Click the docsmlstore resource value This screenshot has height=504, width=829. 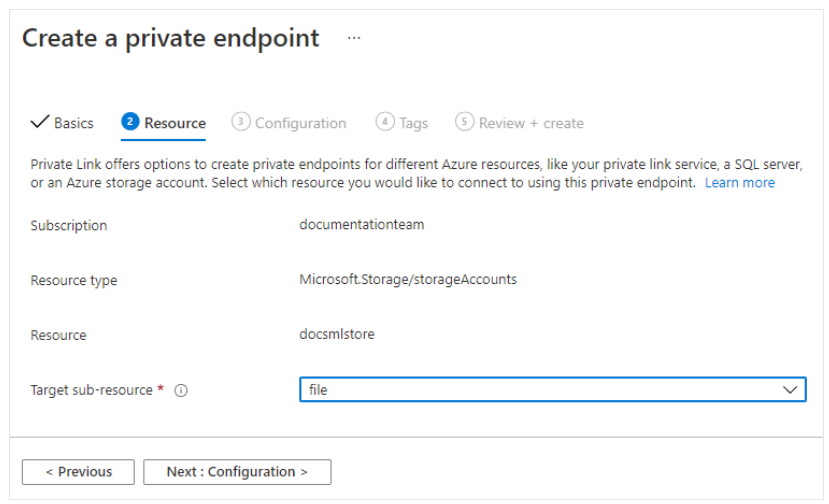337,334
